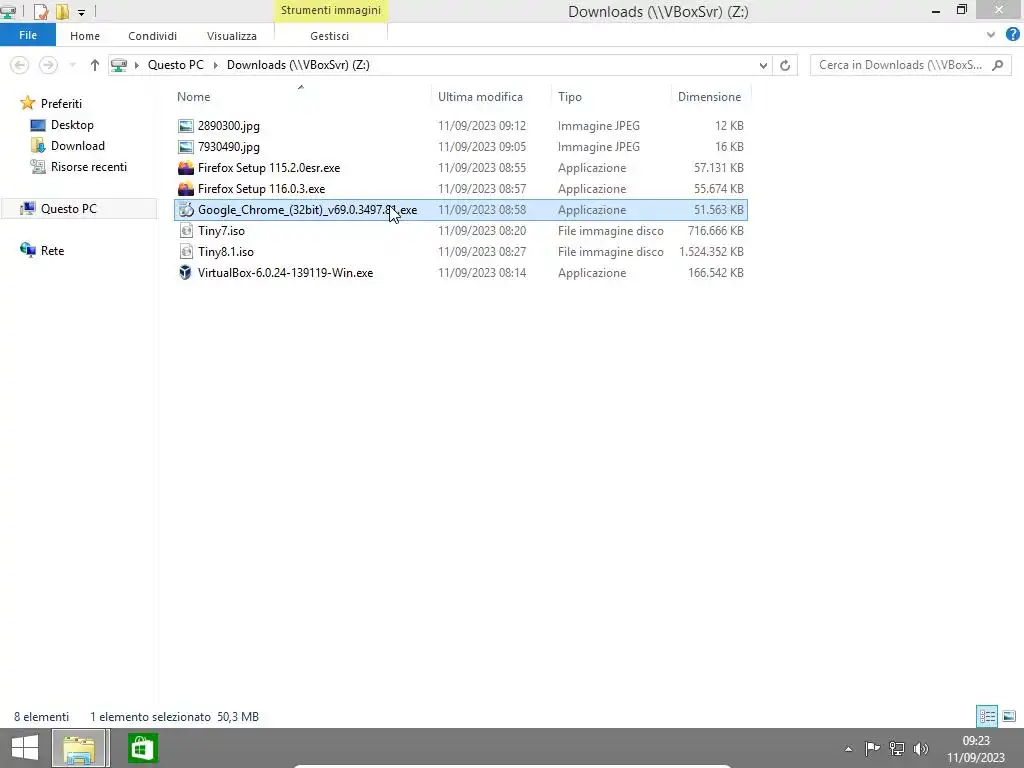Screen dimensions: 1024x768
Task: Click Downloads (\\VBoxSvr) (Z:) breadcrumb
Action: (298, 65)
